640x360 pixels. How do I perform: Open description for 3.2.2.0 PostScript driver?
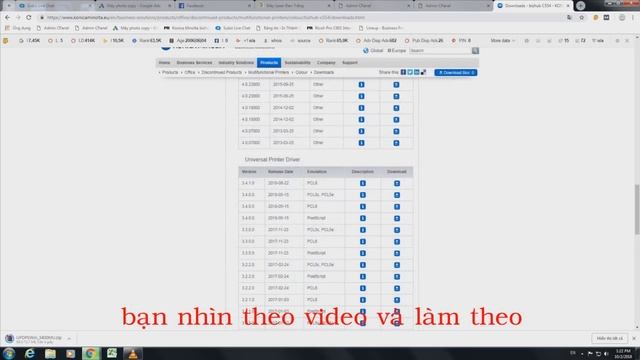pyautogui.click(x=362, y=277)
